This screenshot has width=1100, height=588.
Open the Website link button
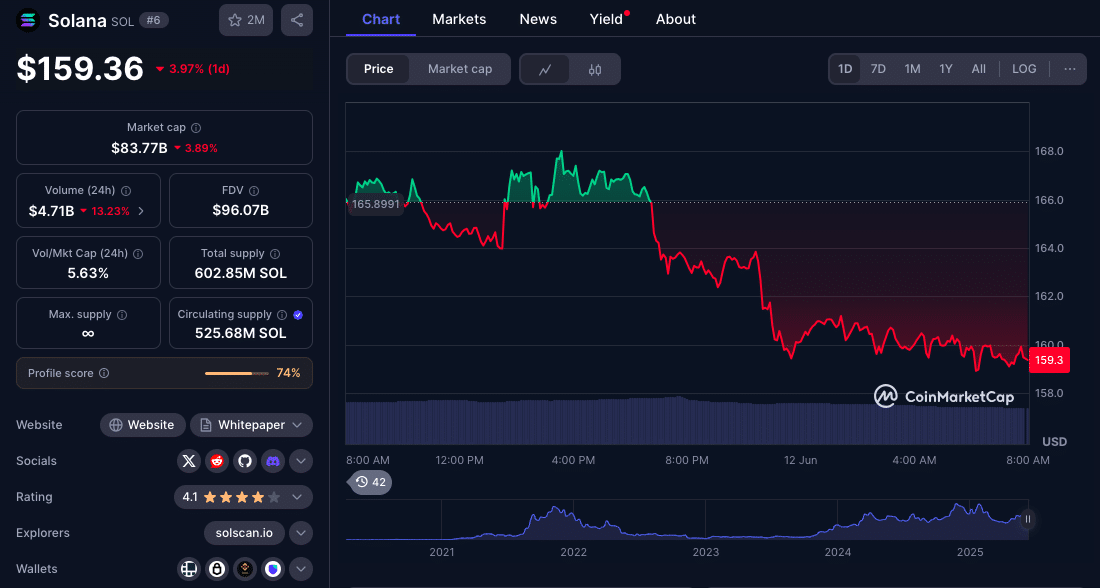142,425
